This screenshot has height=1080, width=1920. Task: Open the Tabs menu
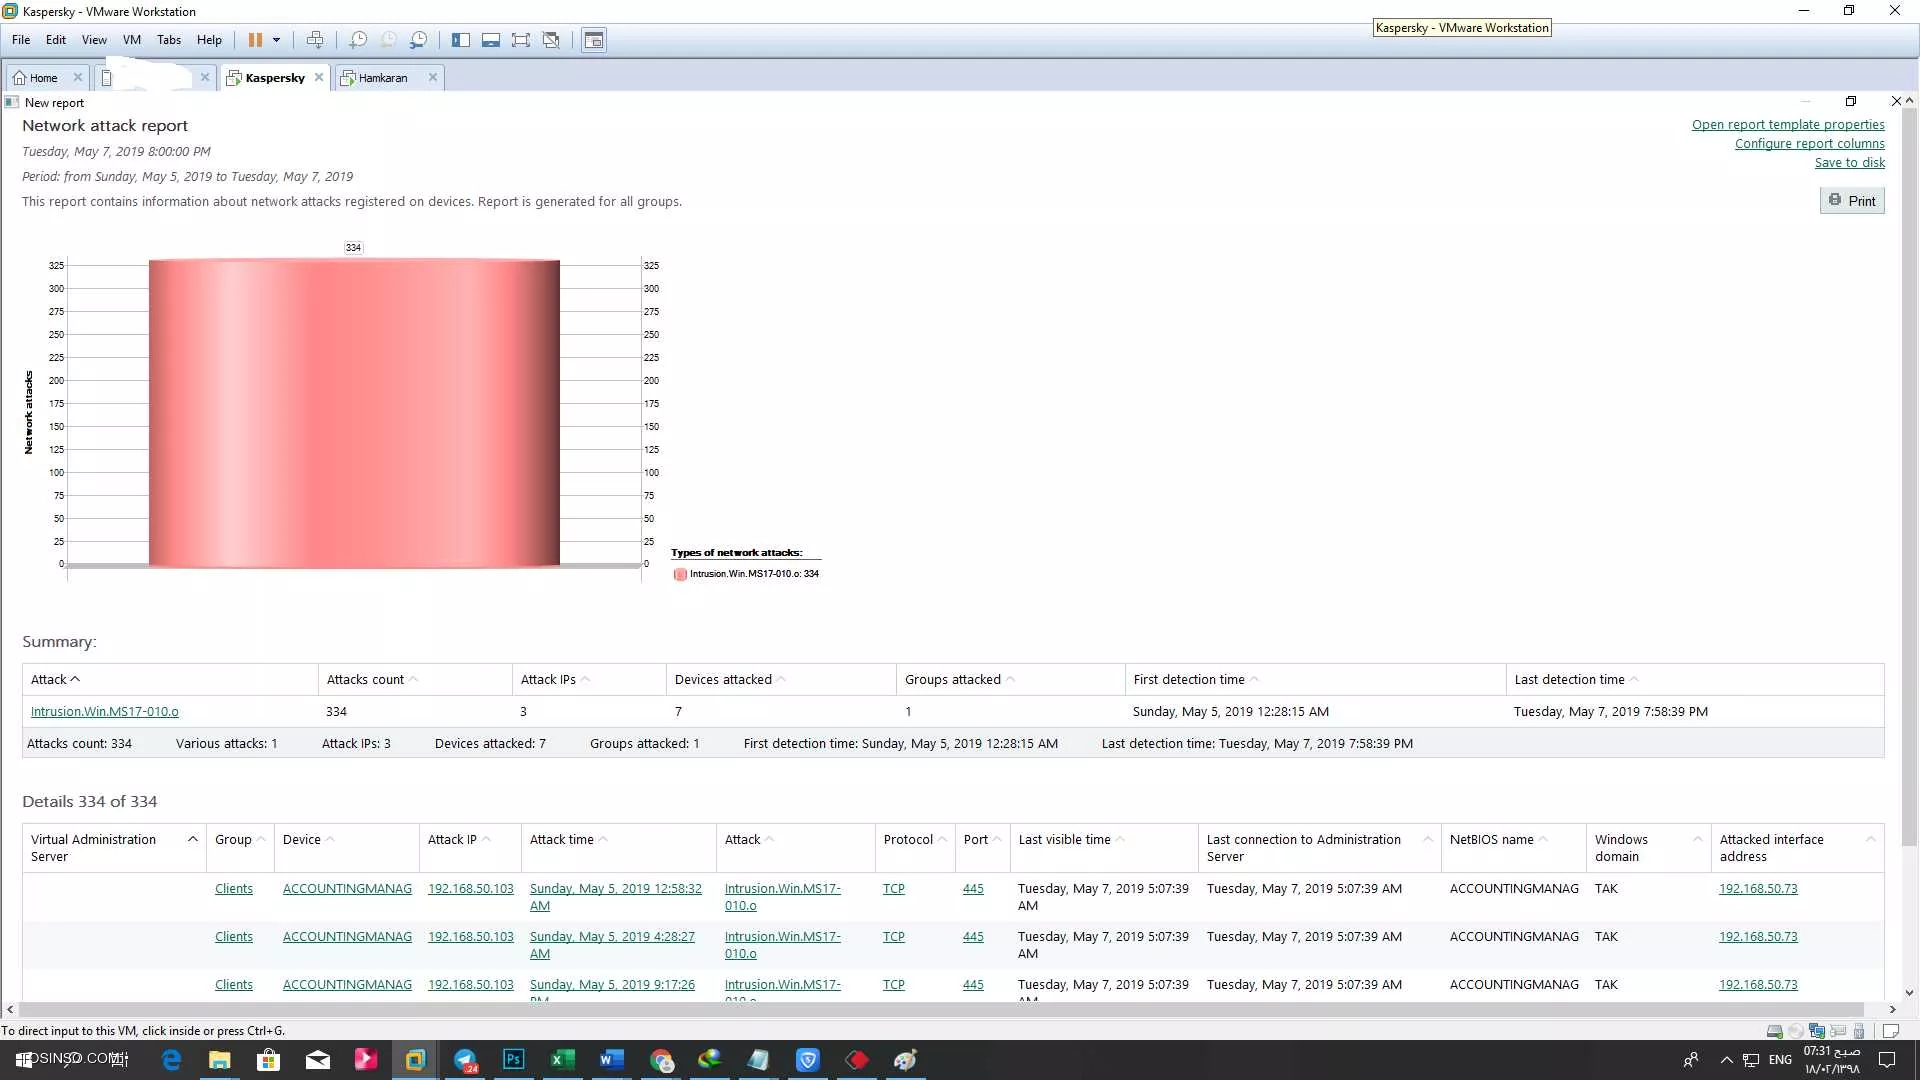[x=169, y=40]
